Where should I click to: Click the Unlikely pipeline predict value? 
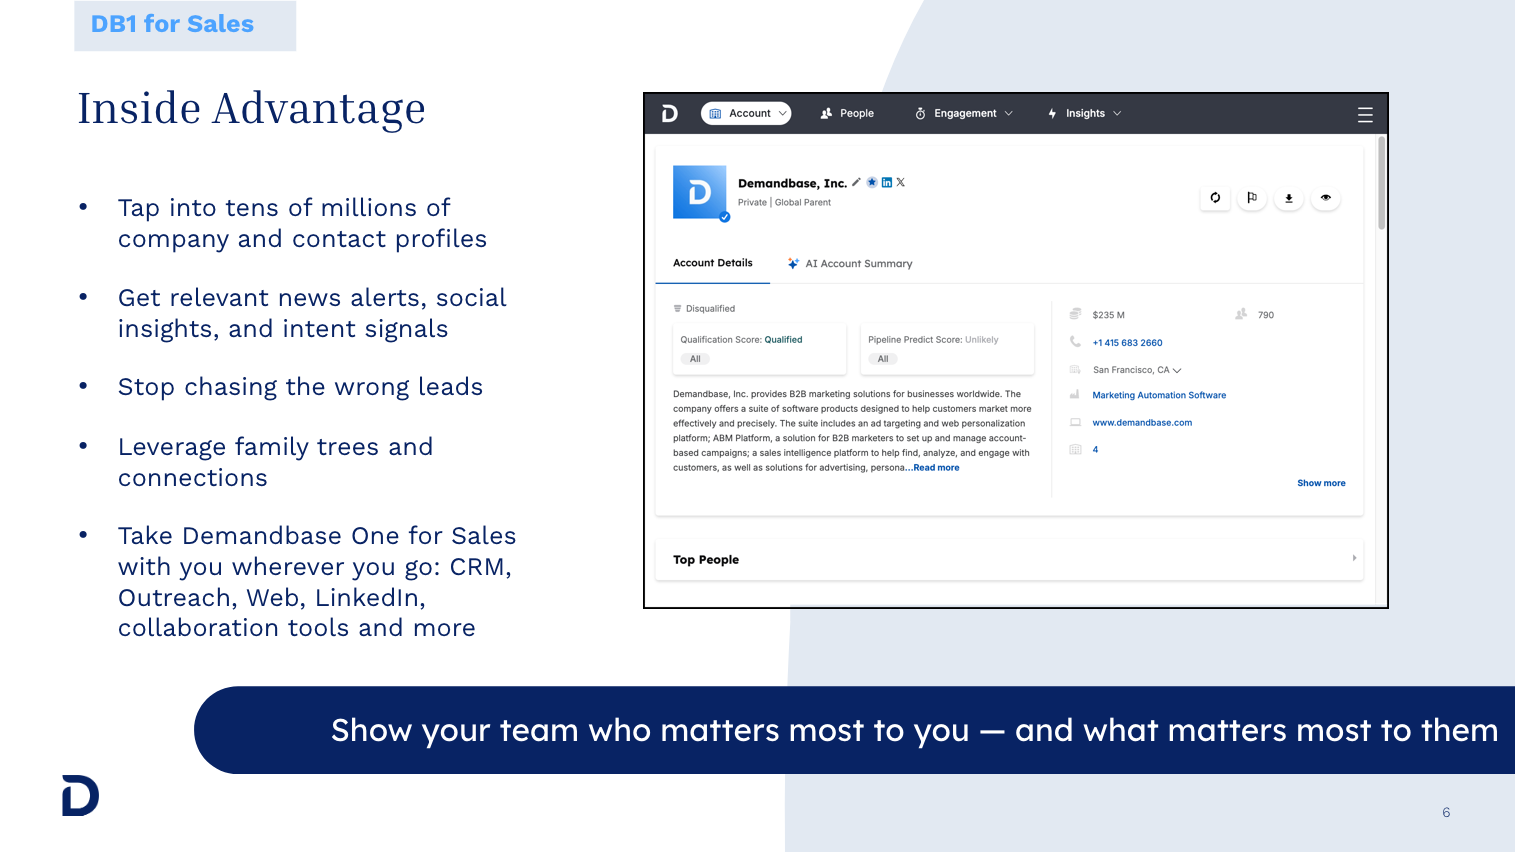point(982,340)
